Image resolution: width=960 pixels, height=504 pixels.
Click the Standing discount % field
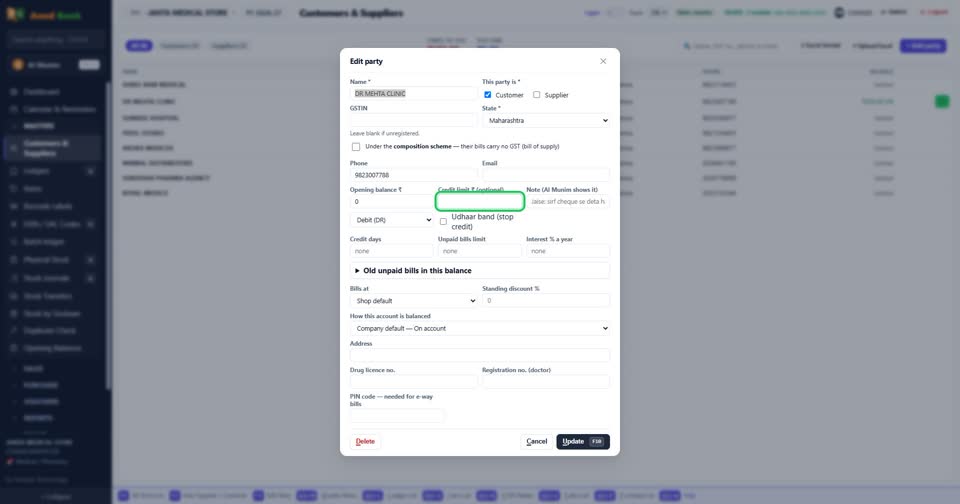[x=546, y=301]
